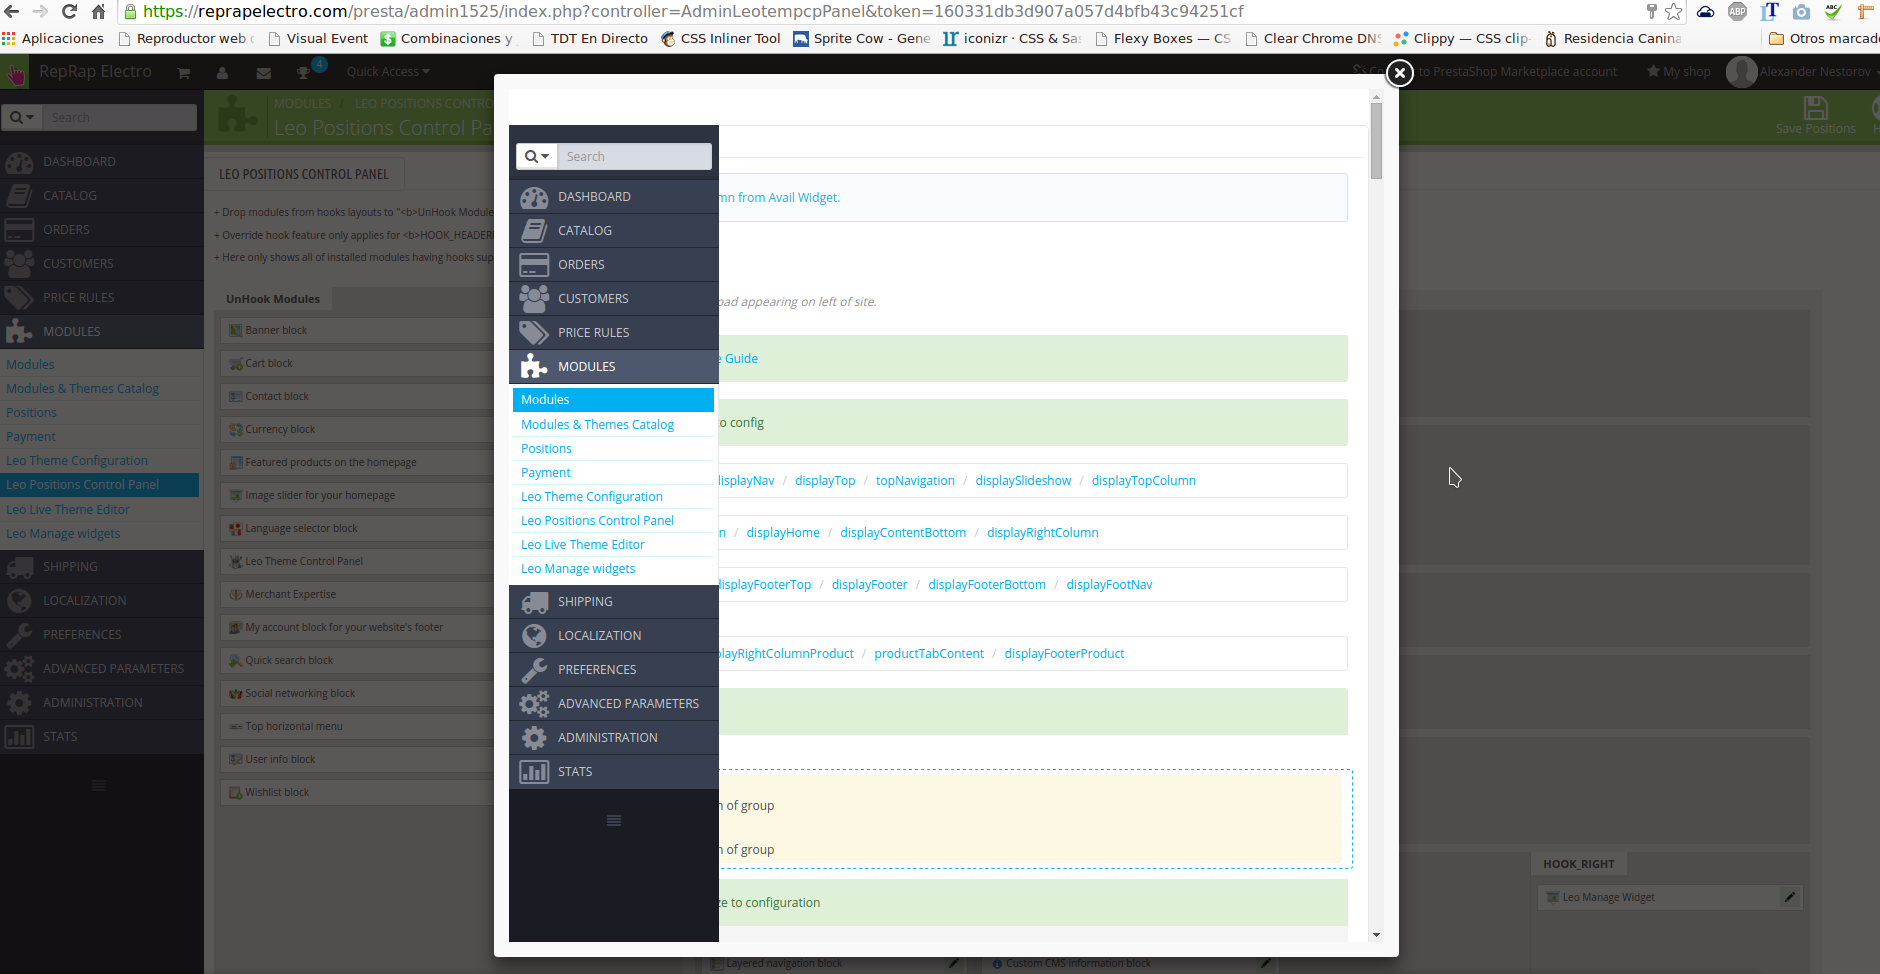1880x974 pixels.
Task: Open Catalog book icon in modal sidebar
Action: (534, 231)
